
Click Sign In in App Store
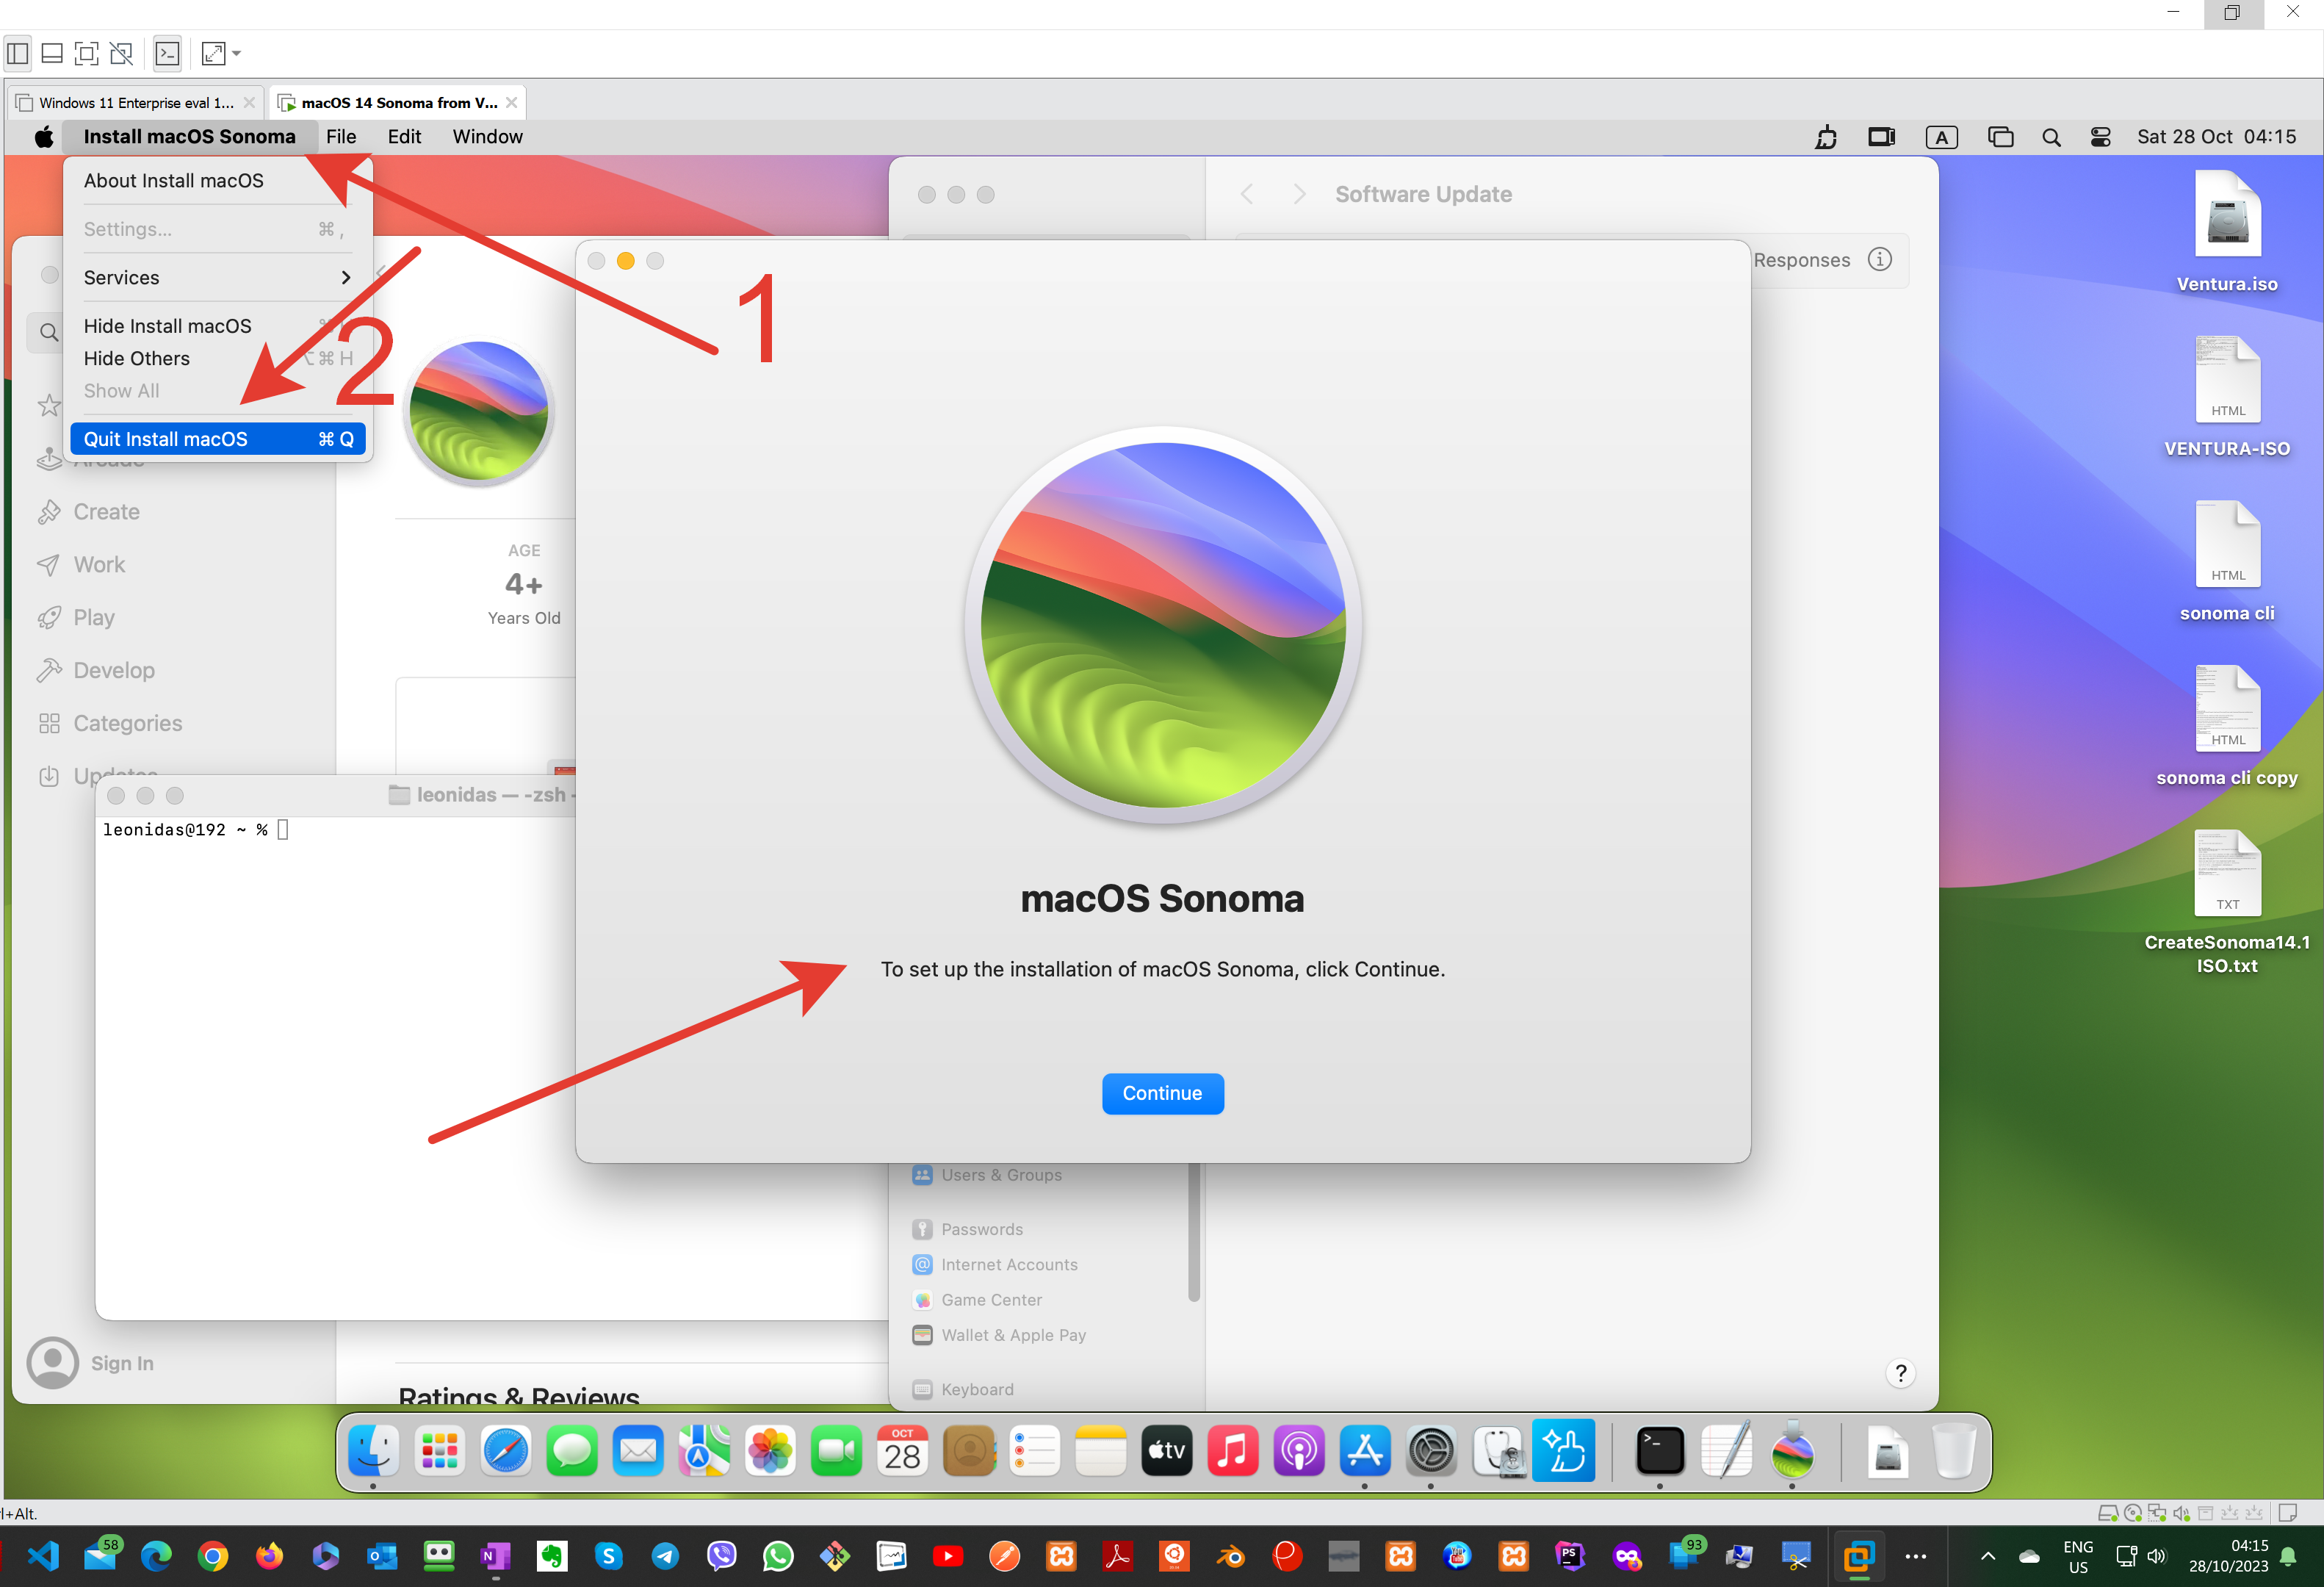tap(122, 1363)
